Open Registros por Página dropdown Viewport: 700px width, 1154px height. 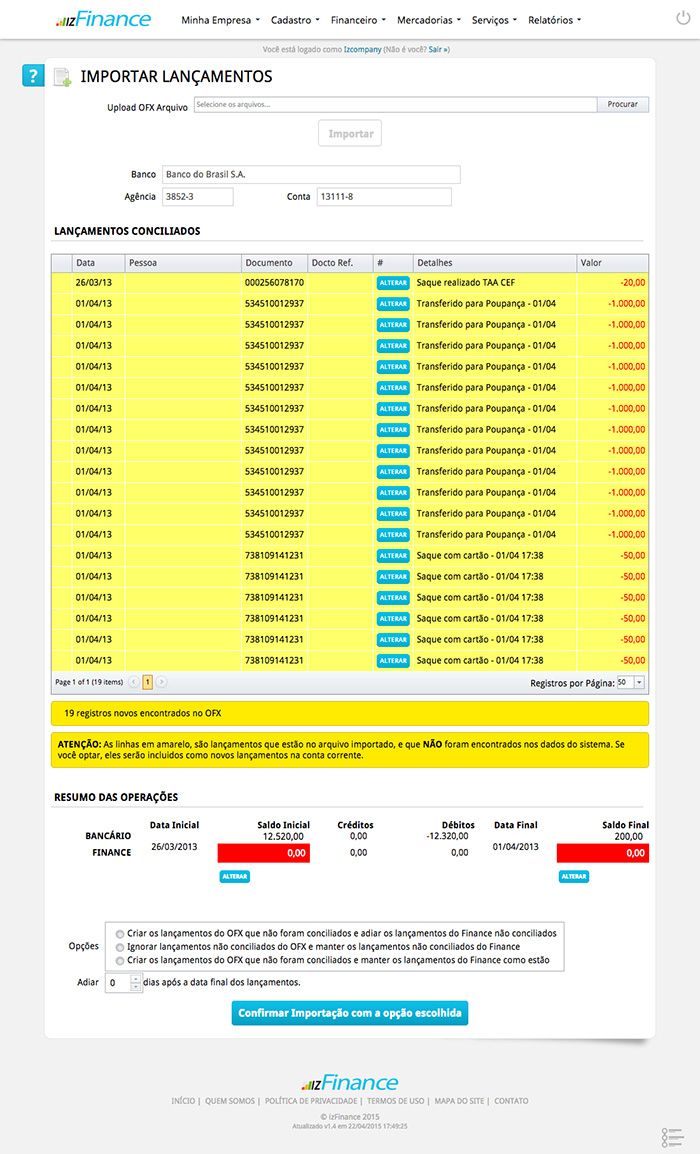coord(631,682)
